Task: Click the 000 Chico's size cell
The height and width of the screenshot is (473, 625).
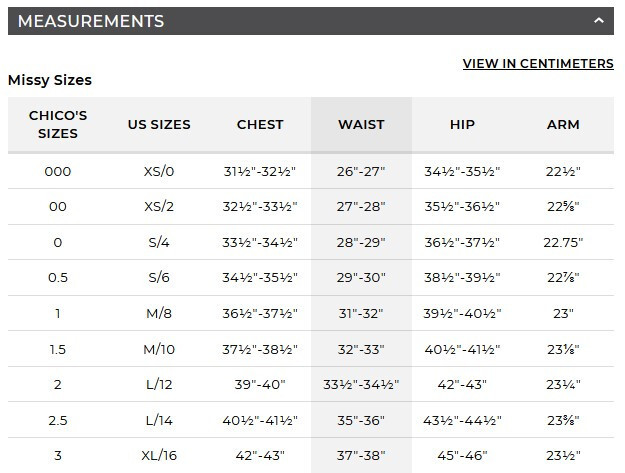Action: (x=58, y=171)
